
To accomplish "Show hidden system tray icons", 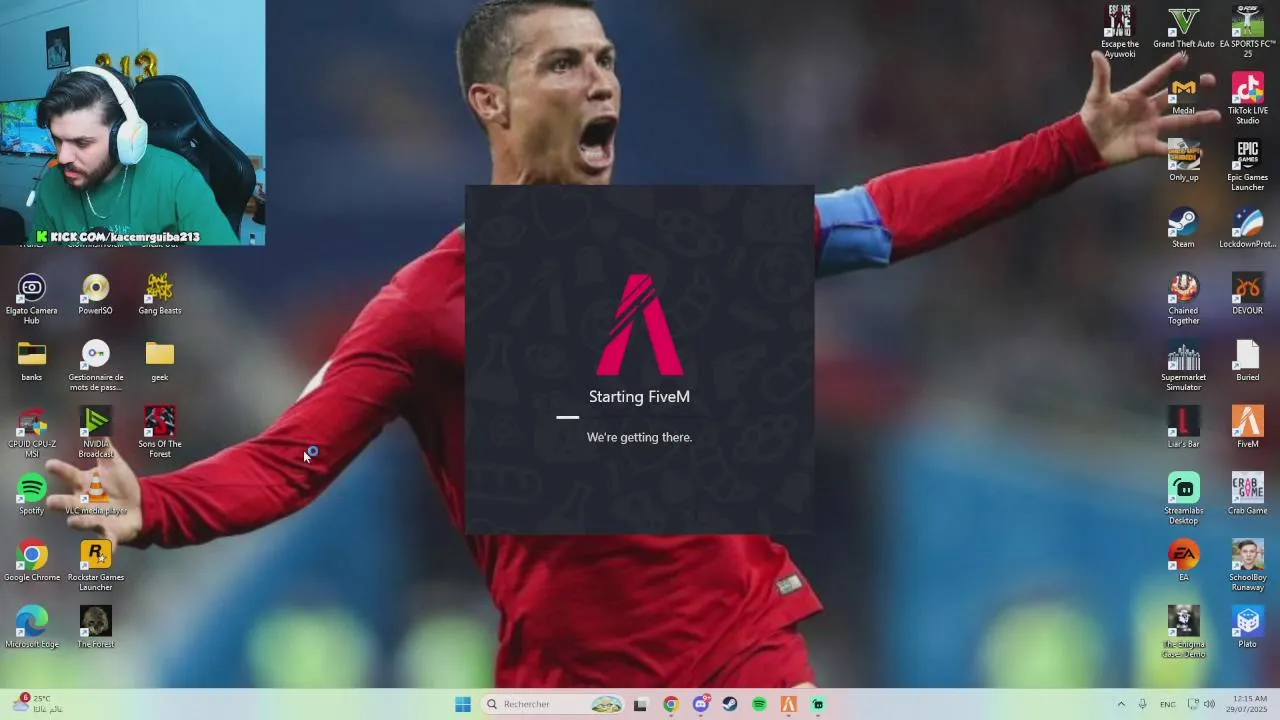I will 1121,704.
